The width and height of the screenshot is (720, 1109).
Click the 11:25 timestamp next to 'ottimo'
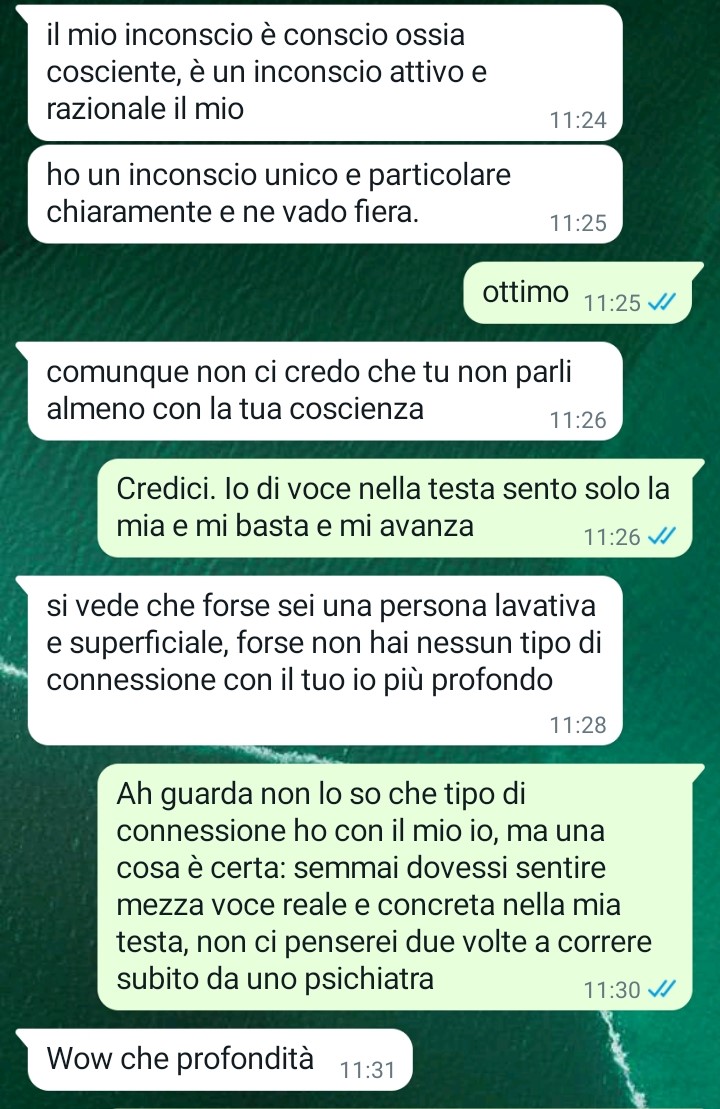[612, 303]
